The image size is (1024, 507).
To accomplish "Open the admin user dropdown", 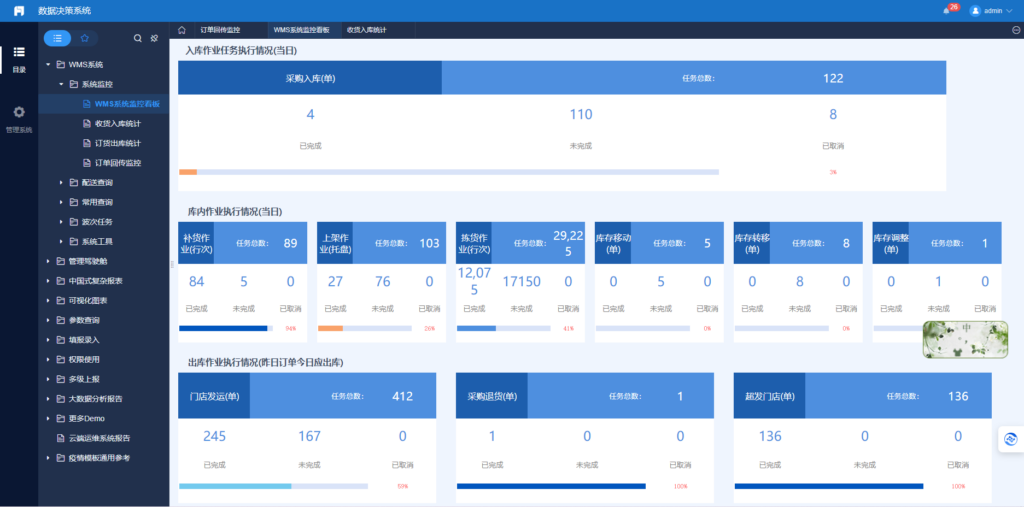I will 992,10.
